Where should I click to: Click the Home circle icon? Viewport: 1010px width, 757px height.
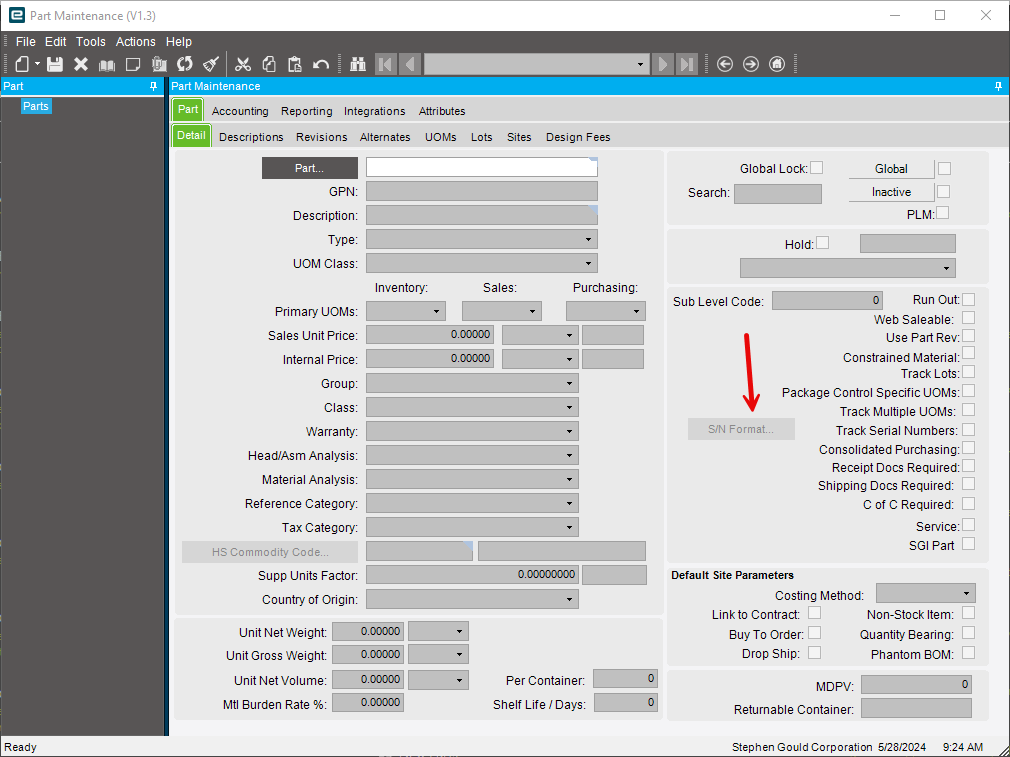point(777,64)
